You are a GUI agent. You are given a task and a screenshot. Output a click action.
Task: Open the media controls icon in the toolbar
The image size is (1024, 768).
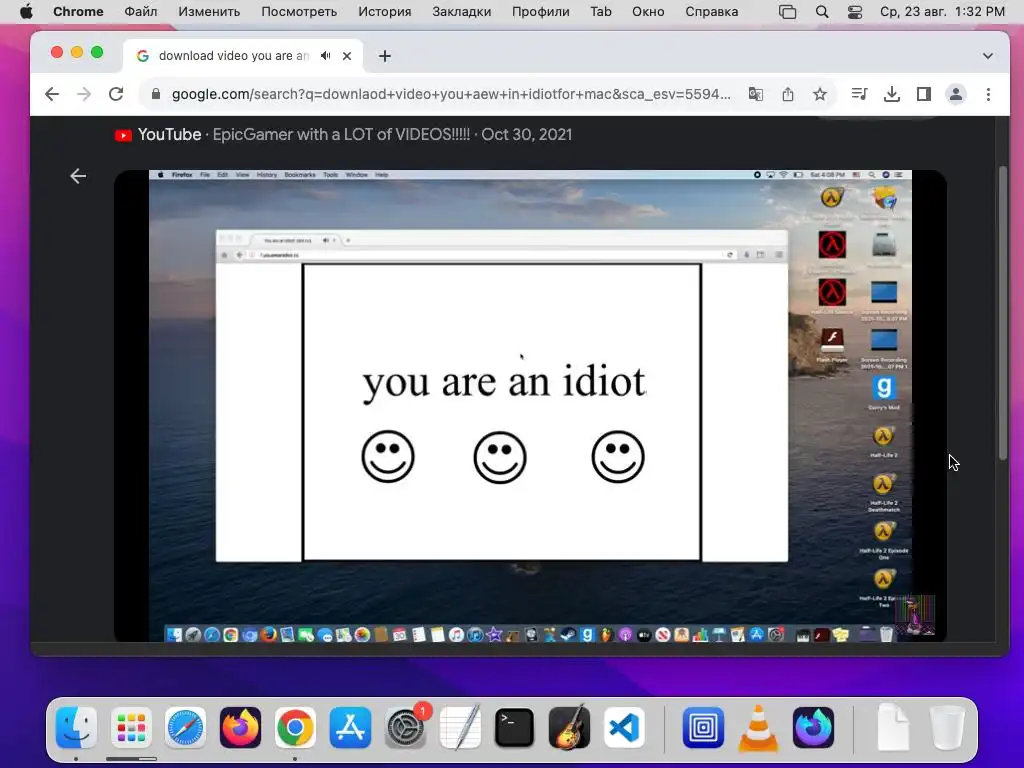tap(859, 94)
